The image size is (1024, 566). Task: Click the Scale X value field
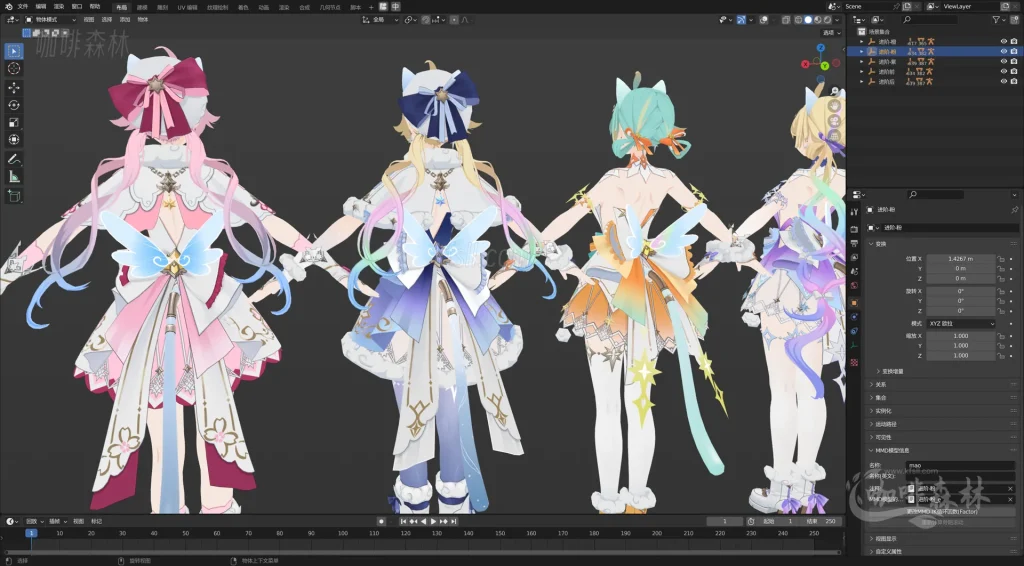pyautogui.click(x=961, y=336)
